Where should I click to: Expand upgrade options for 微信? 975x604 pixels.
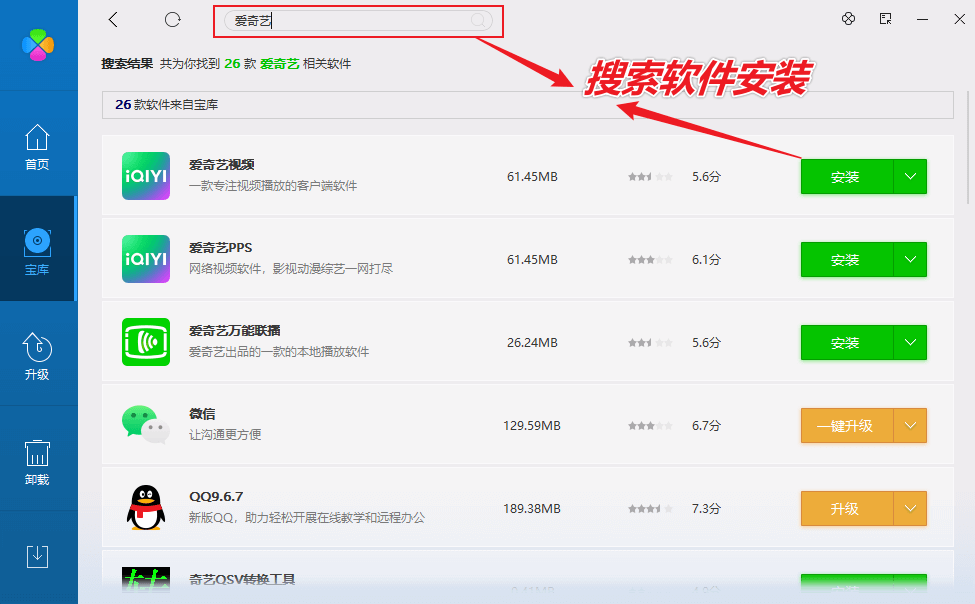tap(910, 425)
